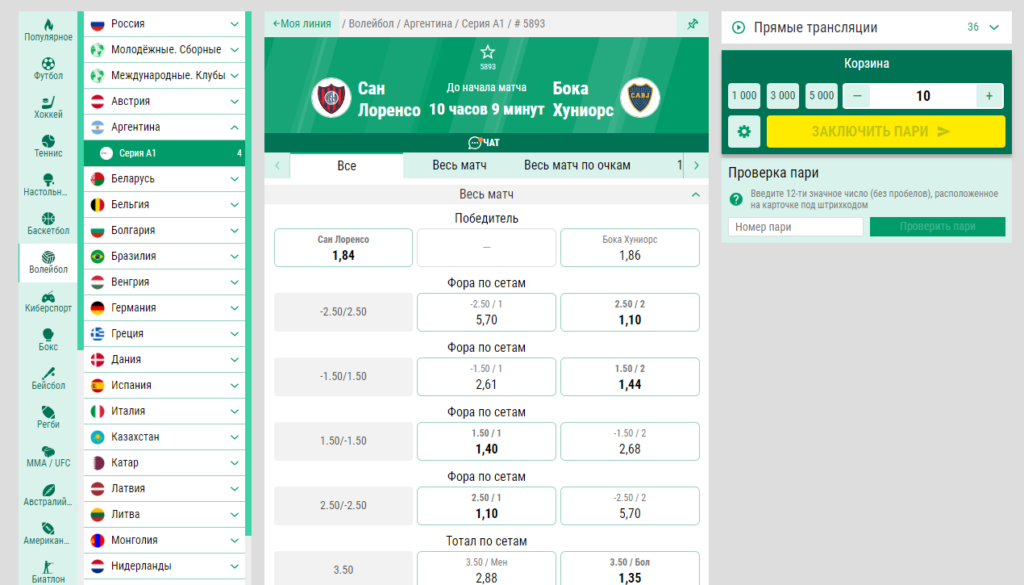Expand the Россия country list
1024x585 pixels.
[x=165, y=24]
